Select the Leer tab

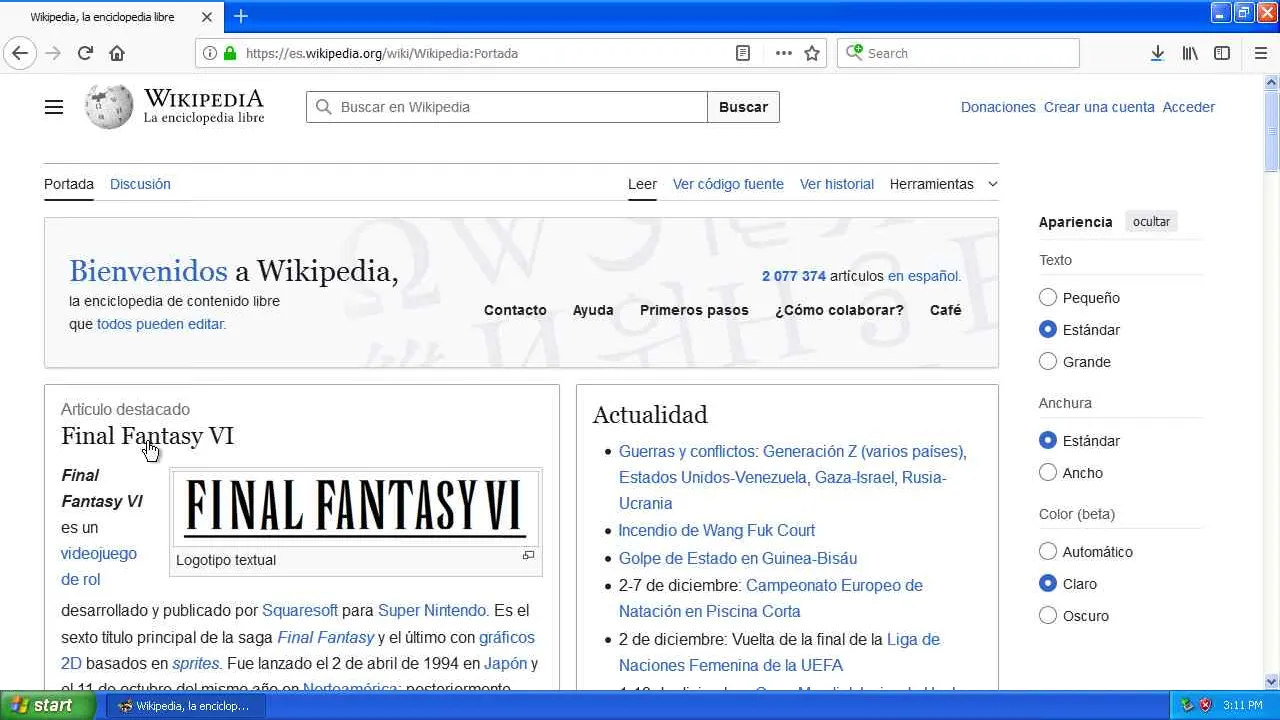(642, 184)
